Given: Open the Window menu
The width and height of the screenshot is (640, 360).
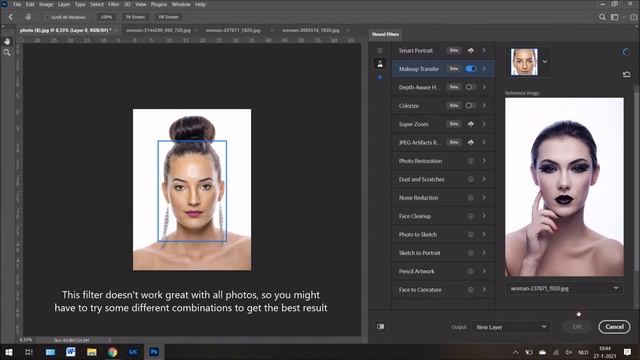Looking at the screenshot, I should coord(181,4).
